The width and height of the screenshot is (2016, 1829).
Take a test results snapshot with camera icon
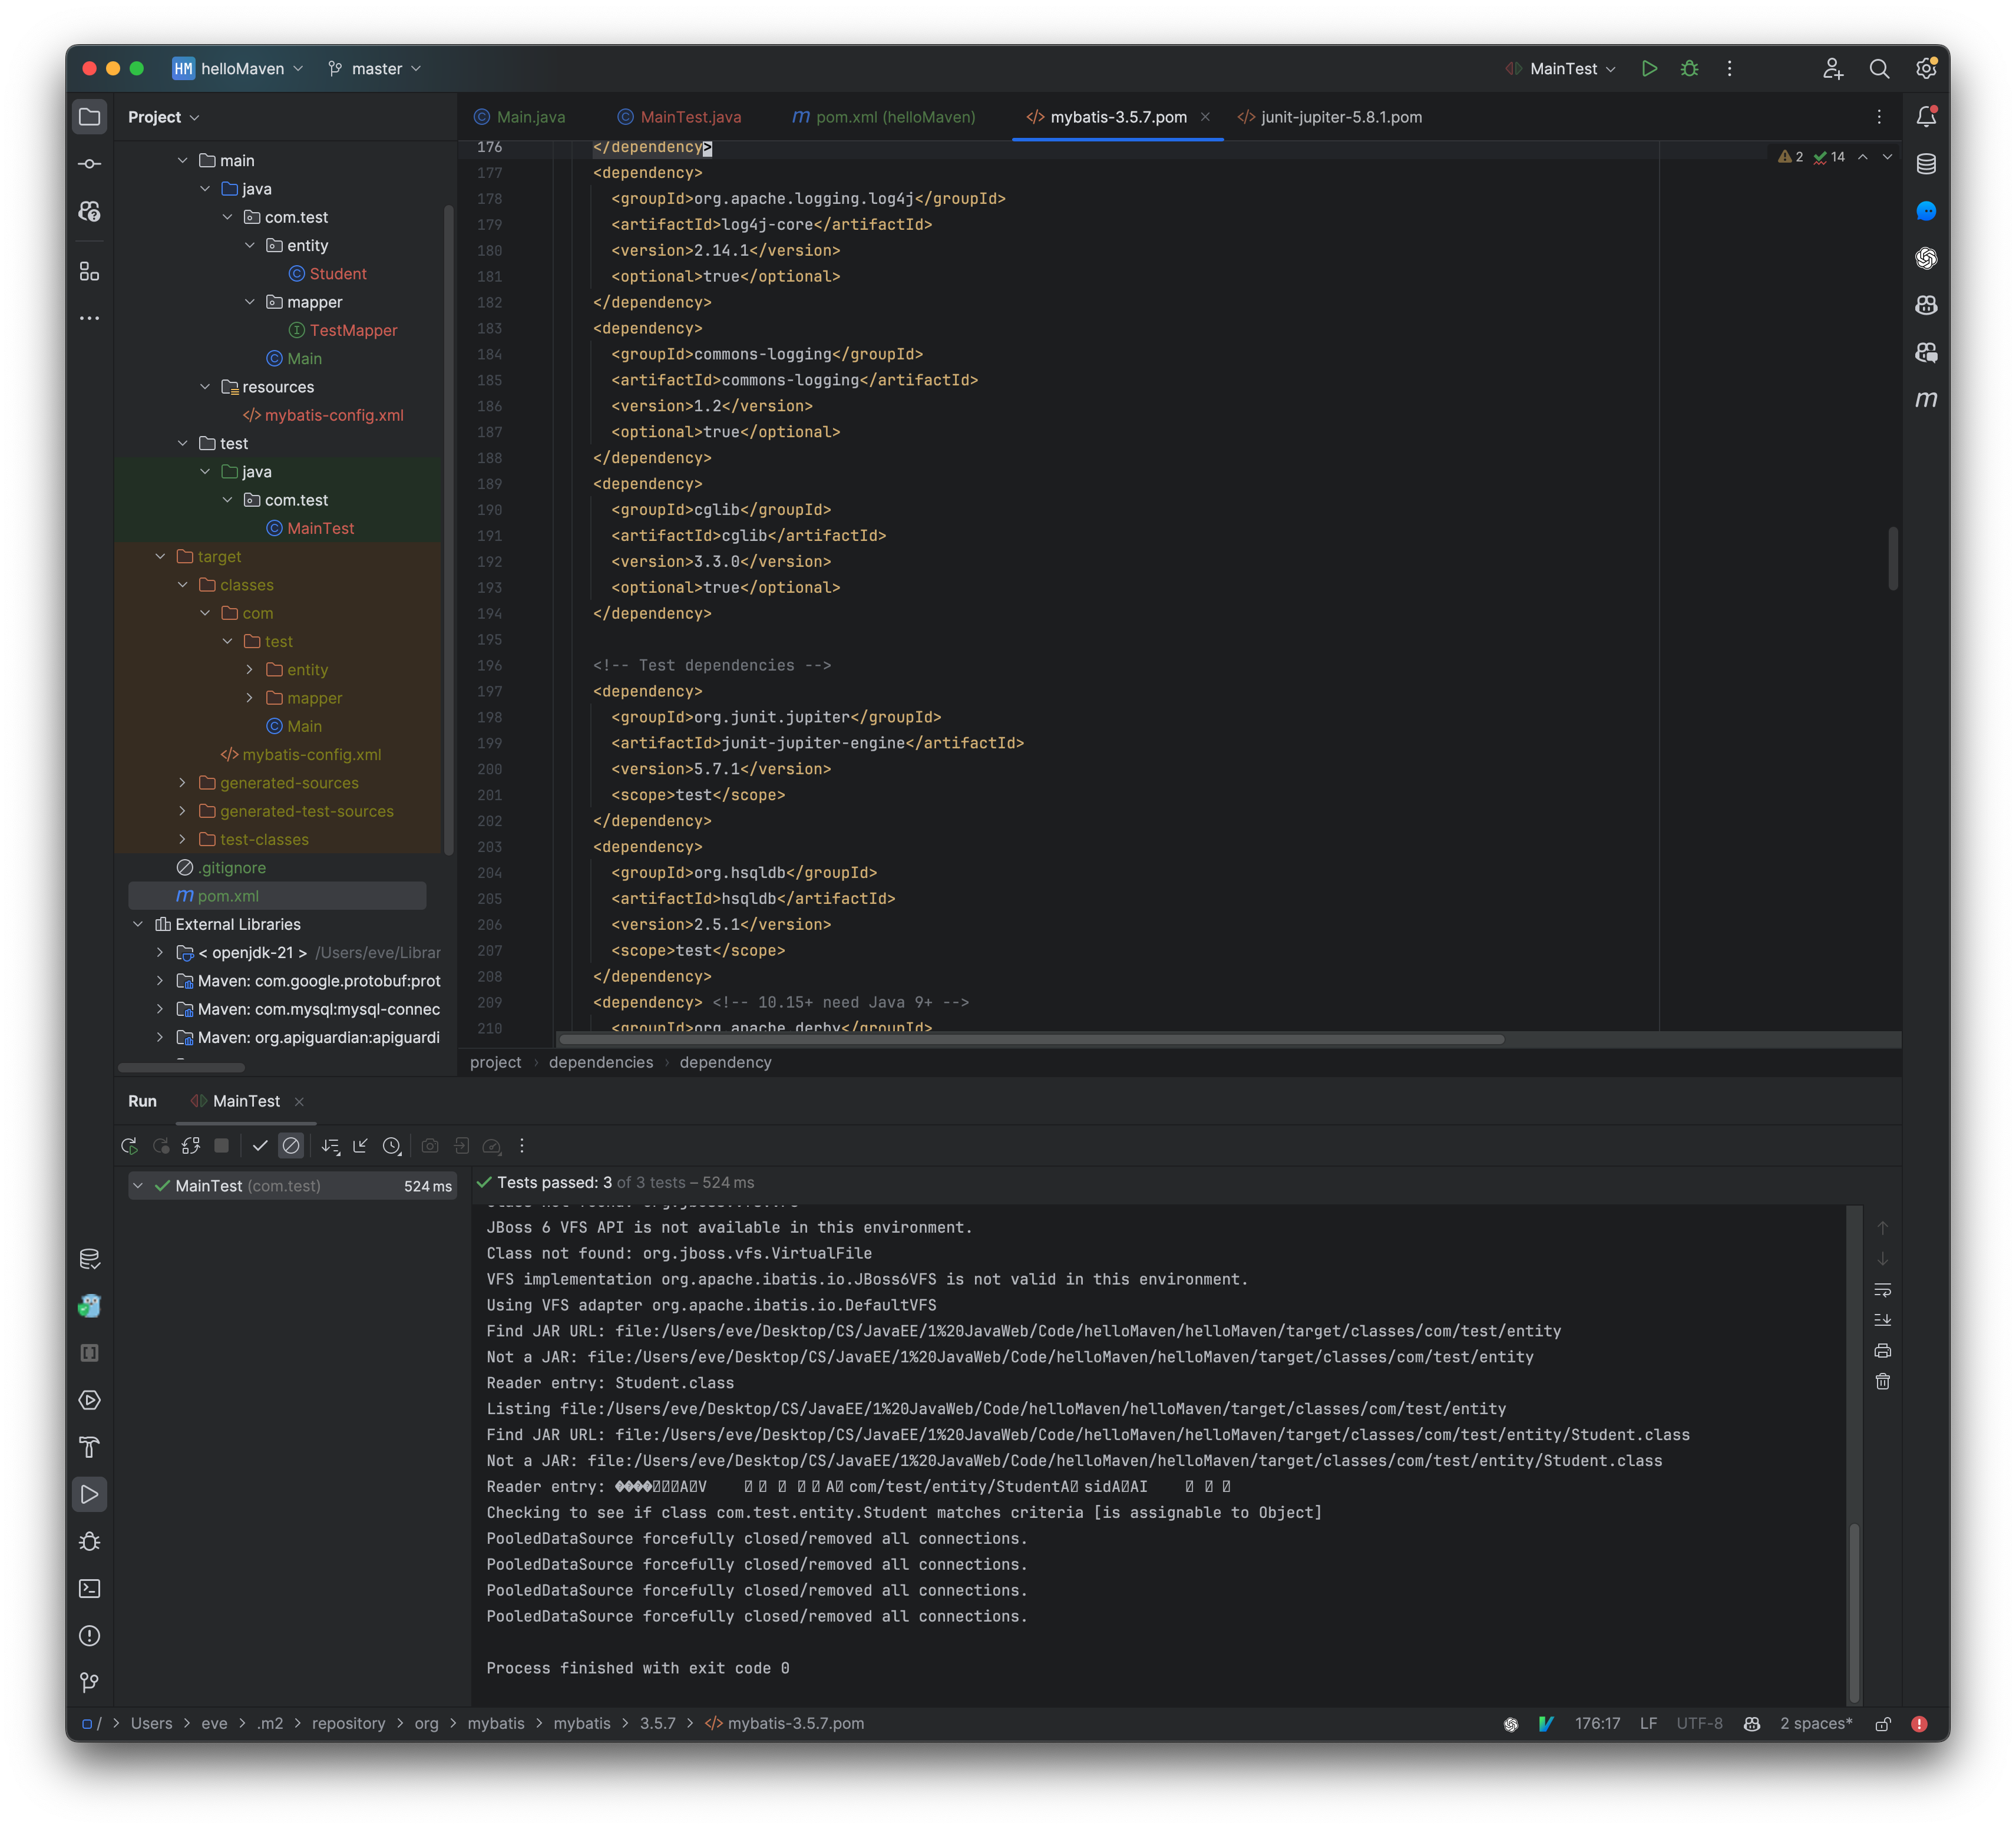[x=430, y=1146]
